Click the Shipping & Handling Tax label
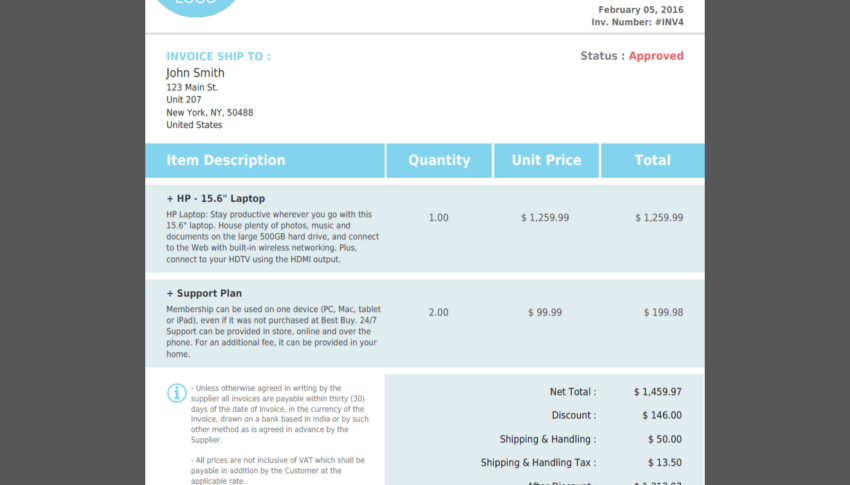 (538, 463)
